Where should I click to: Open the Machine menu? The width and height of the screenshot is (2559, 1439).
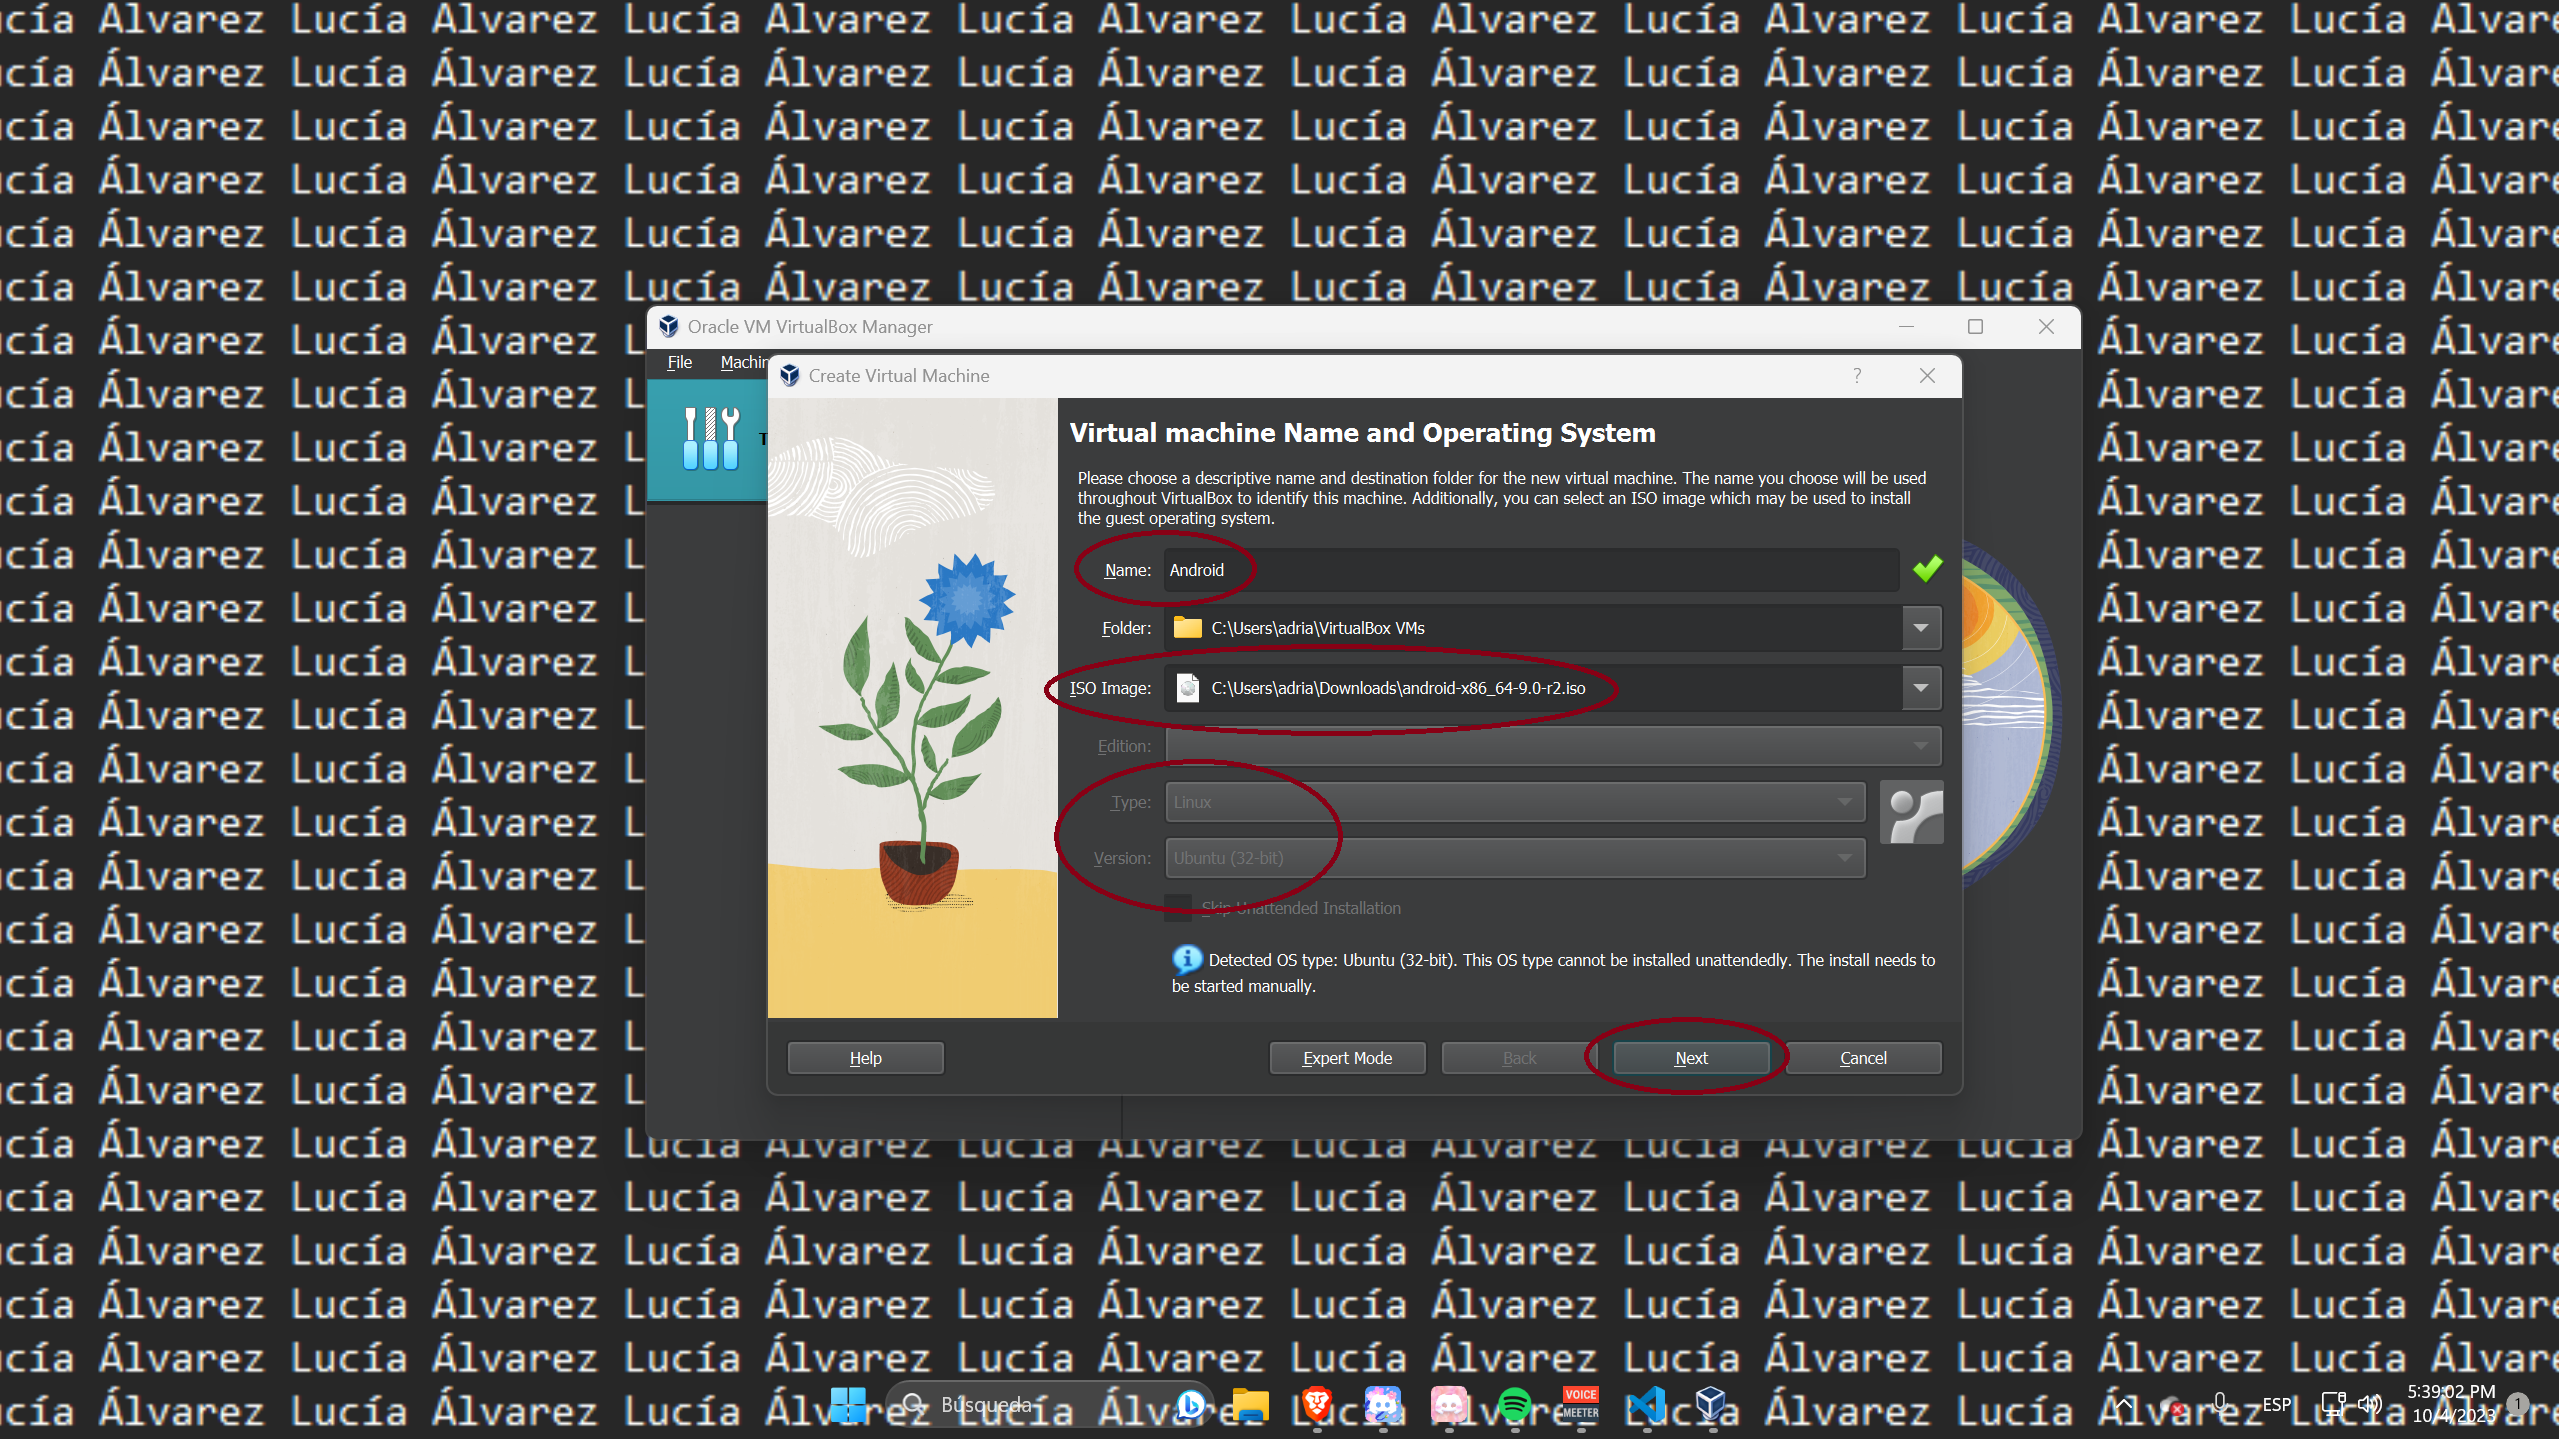click(x=744, y=362)
